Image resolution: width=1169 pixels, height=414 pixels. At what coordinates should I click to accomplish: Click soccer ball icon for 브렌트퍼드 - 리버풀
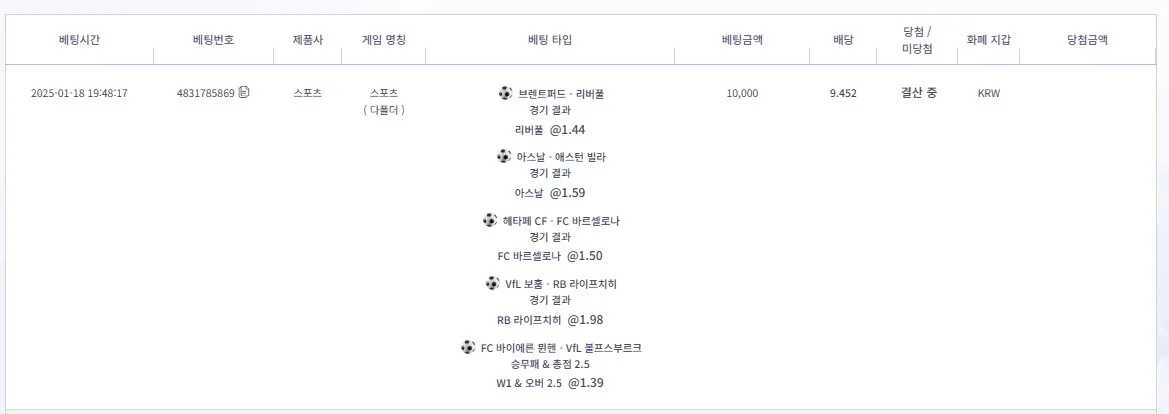[505, 92]
